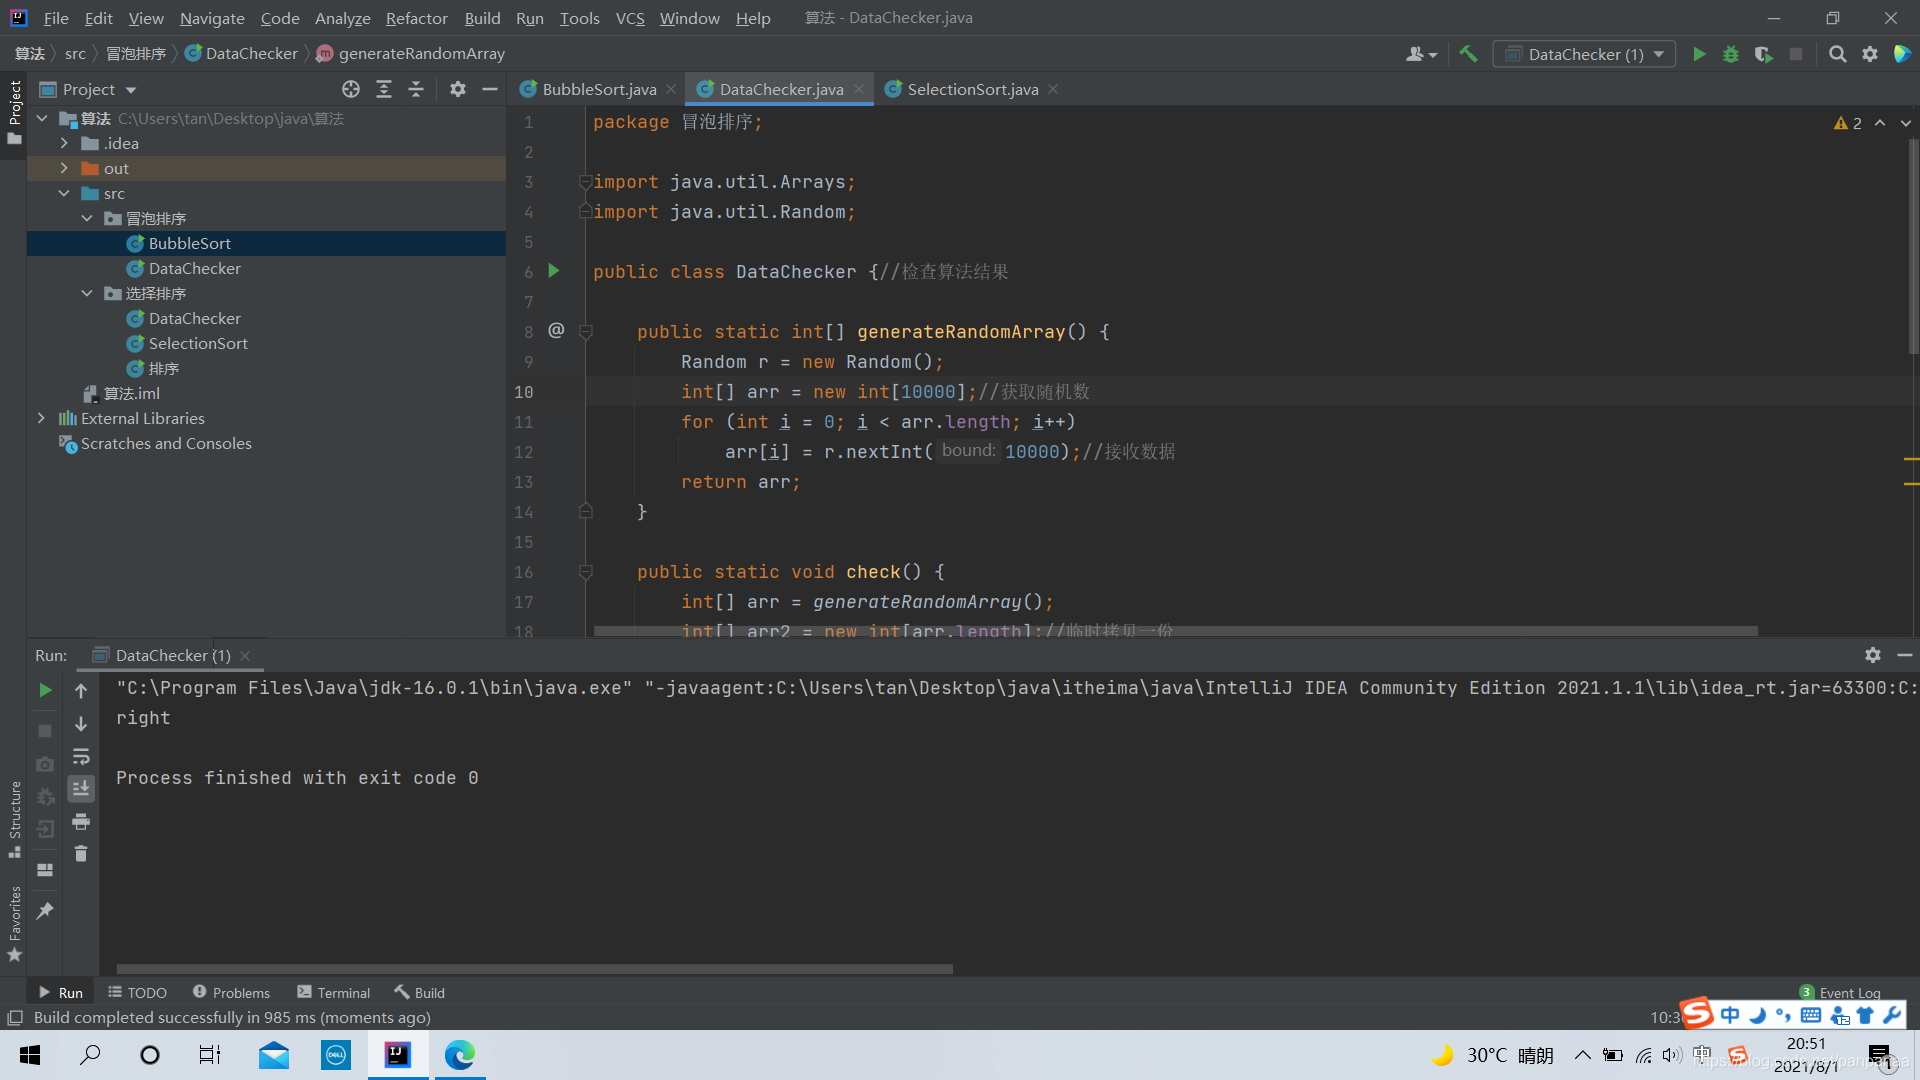Viewport: 1920px width, 1080px height.
Task: Open Microsoft Edge from the taskbar
Action: 460,1055
